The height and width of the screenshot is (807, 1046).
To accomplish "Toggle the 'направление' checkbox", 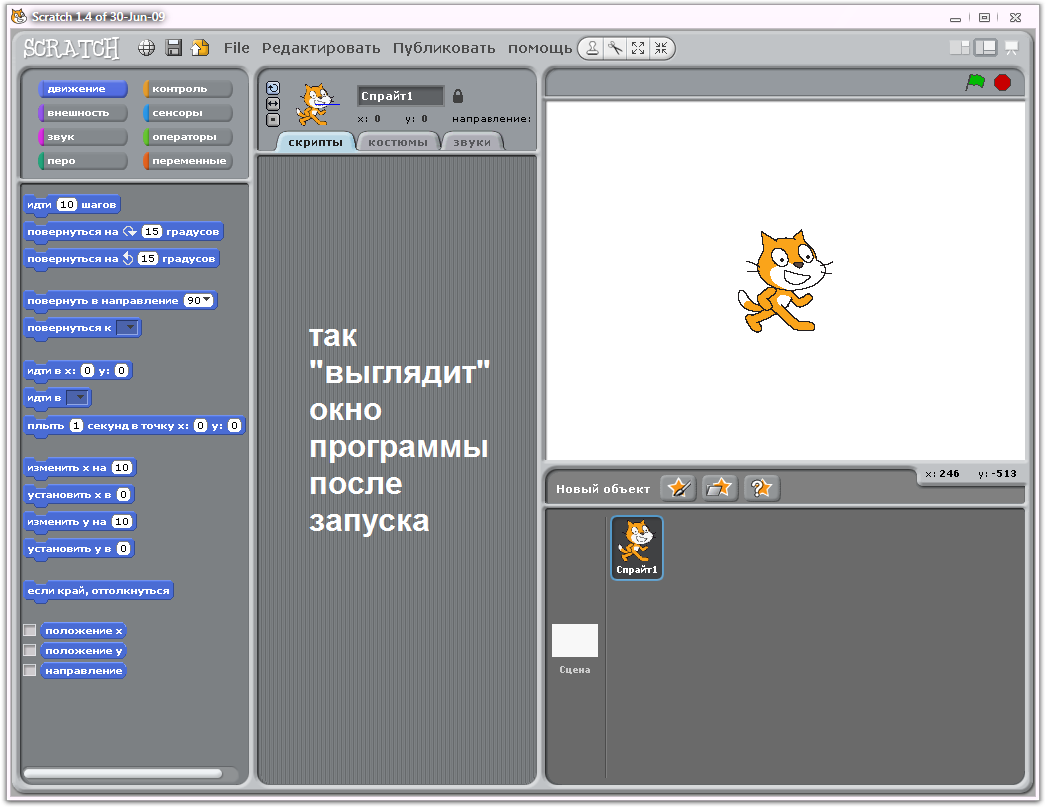I will 29,670.
